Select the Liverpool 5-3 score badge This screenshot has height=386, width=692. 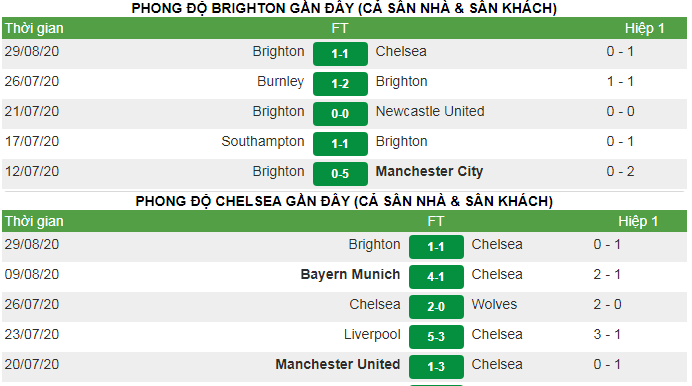[436, 337]
